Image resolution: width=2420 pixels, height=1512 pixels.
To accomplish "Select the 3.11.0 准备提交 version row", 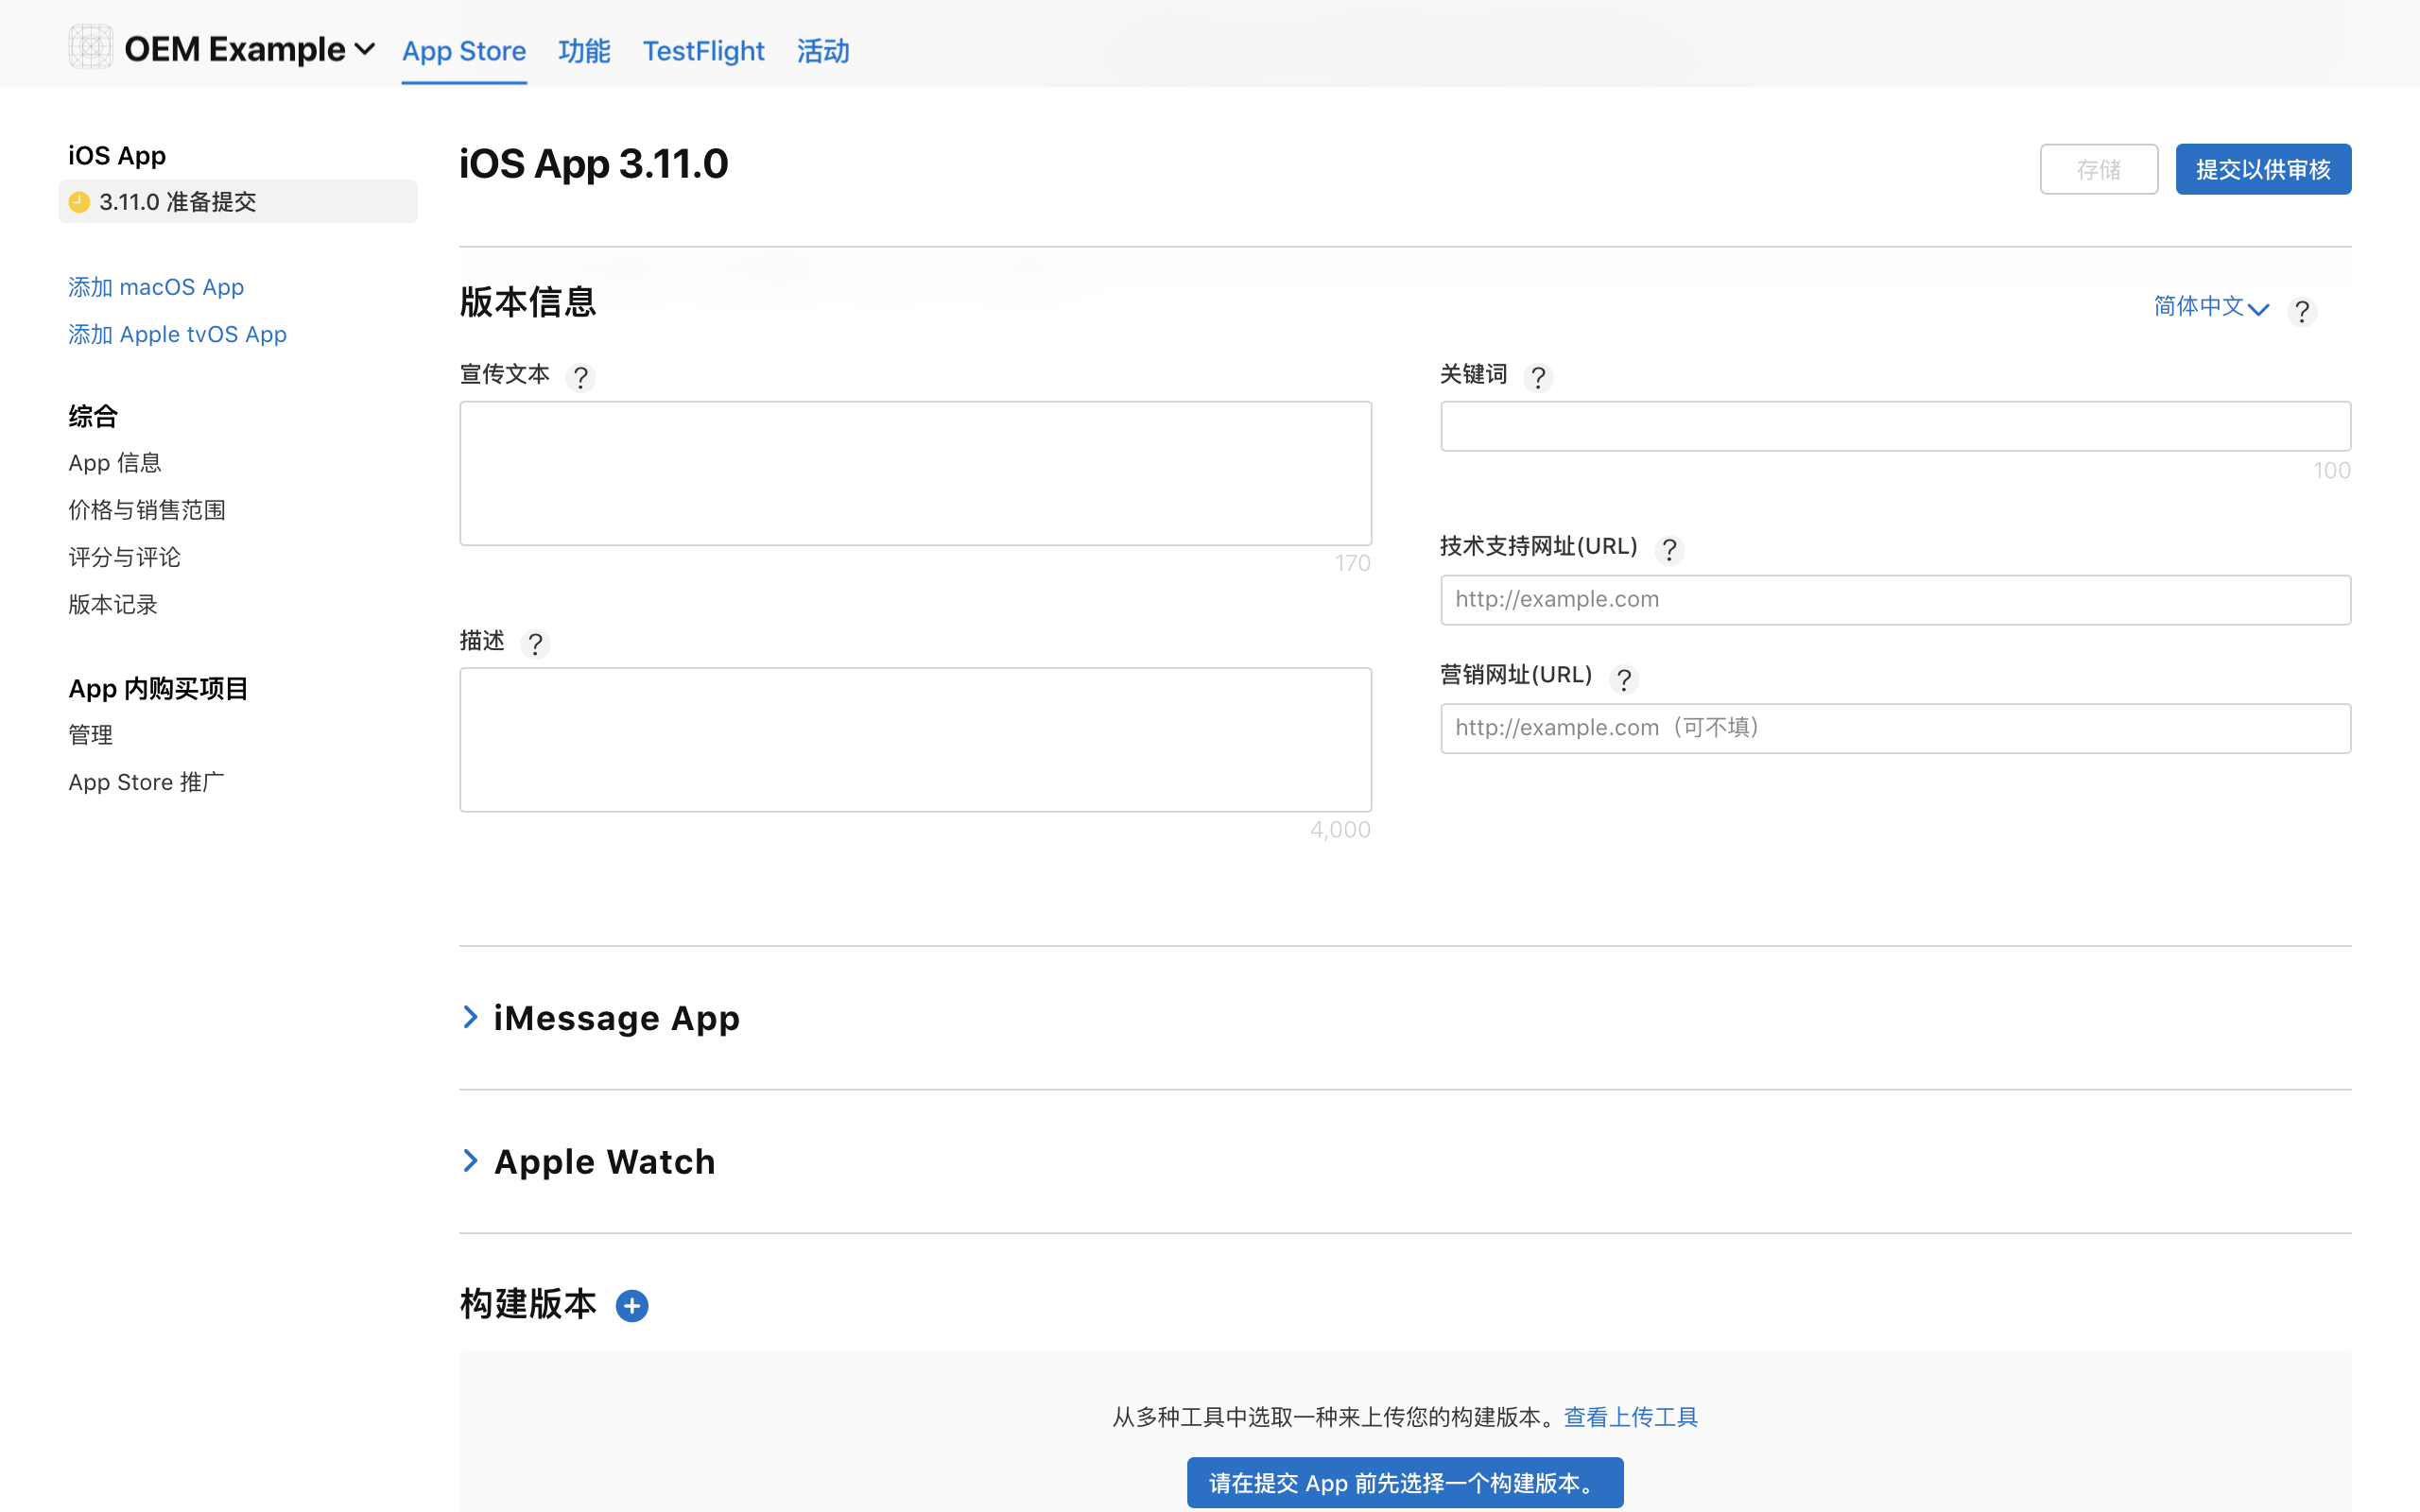I will click(x=238, y=201).
